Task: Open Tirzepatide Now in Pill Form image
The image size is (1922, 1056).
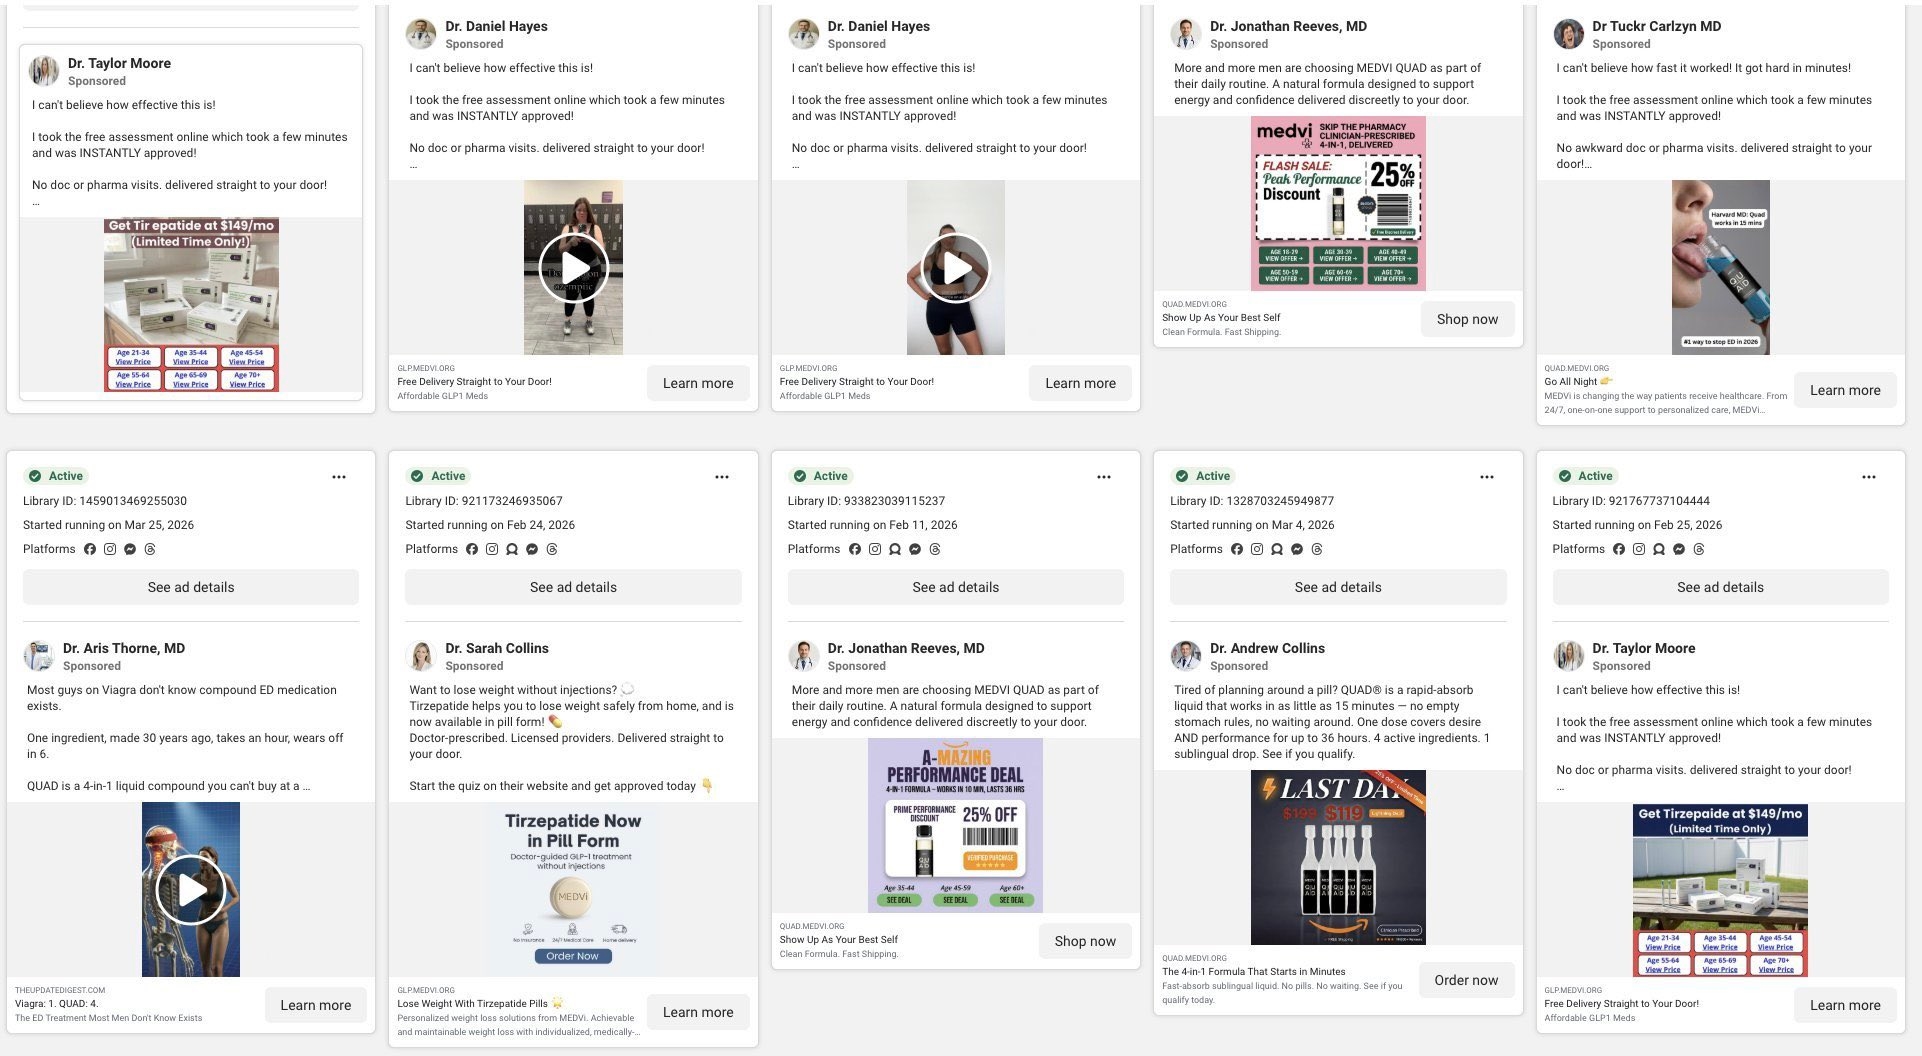Action: pos(573,889)
